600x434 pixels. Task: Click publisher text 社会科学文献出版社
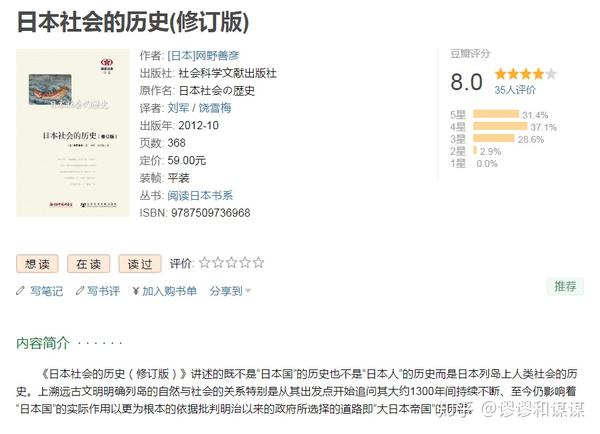(227, 73)
